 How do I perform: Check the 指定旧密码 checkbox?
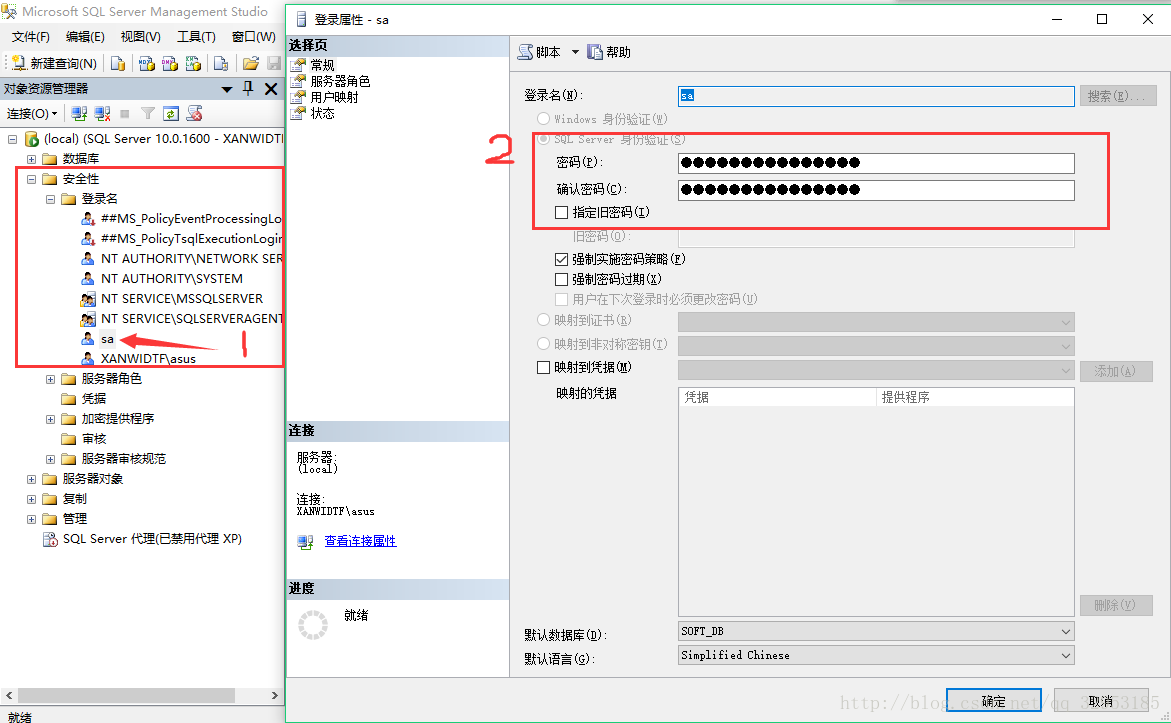(x=562, y=213)
